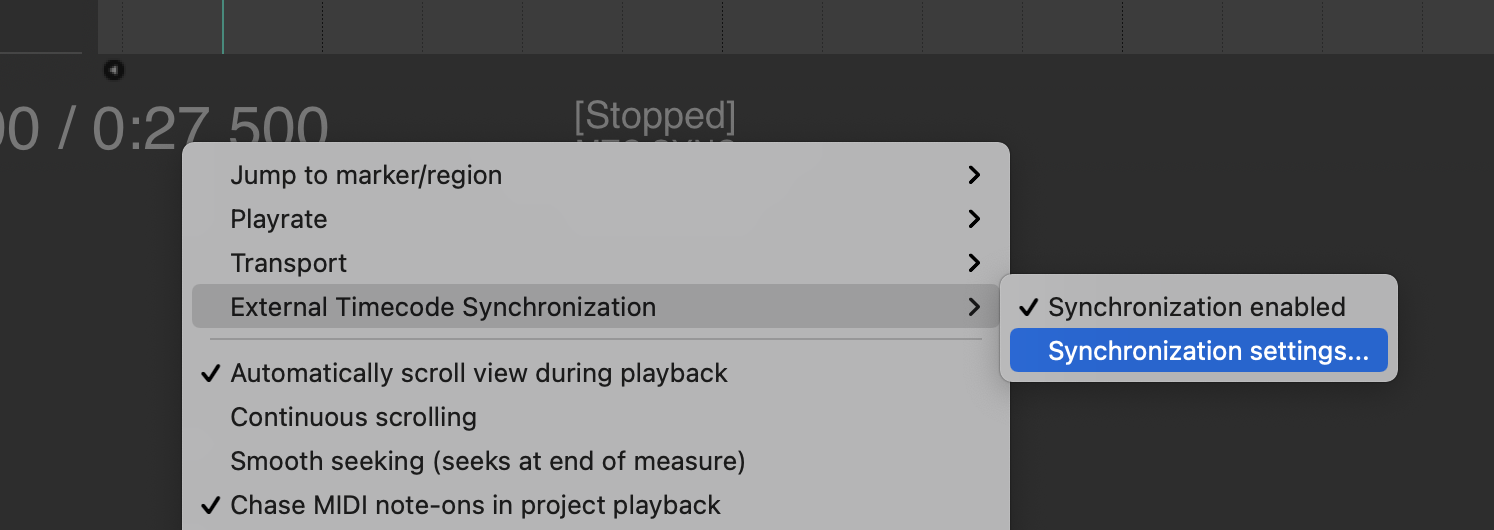Click the submenu arrow next to Playrate
This screenshot has width=1494, height=530.
974,219
